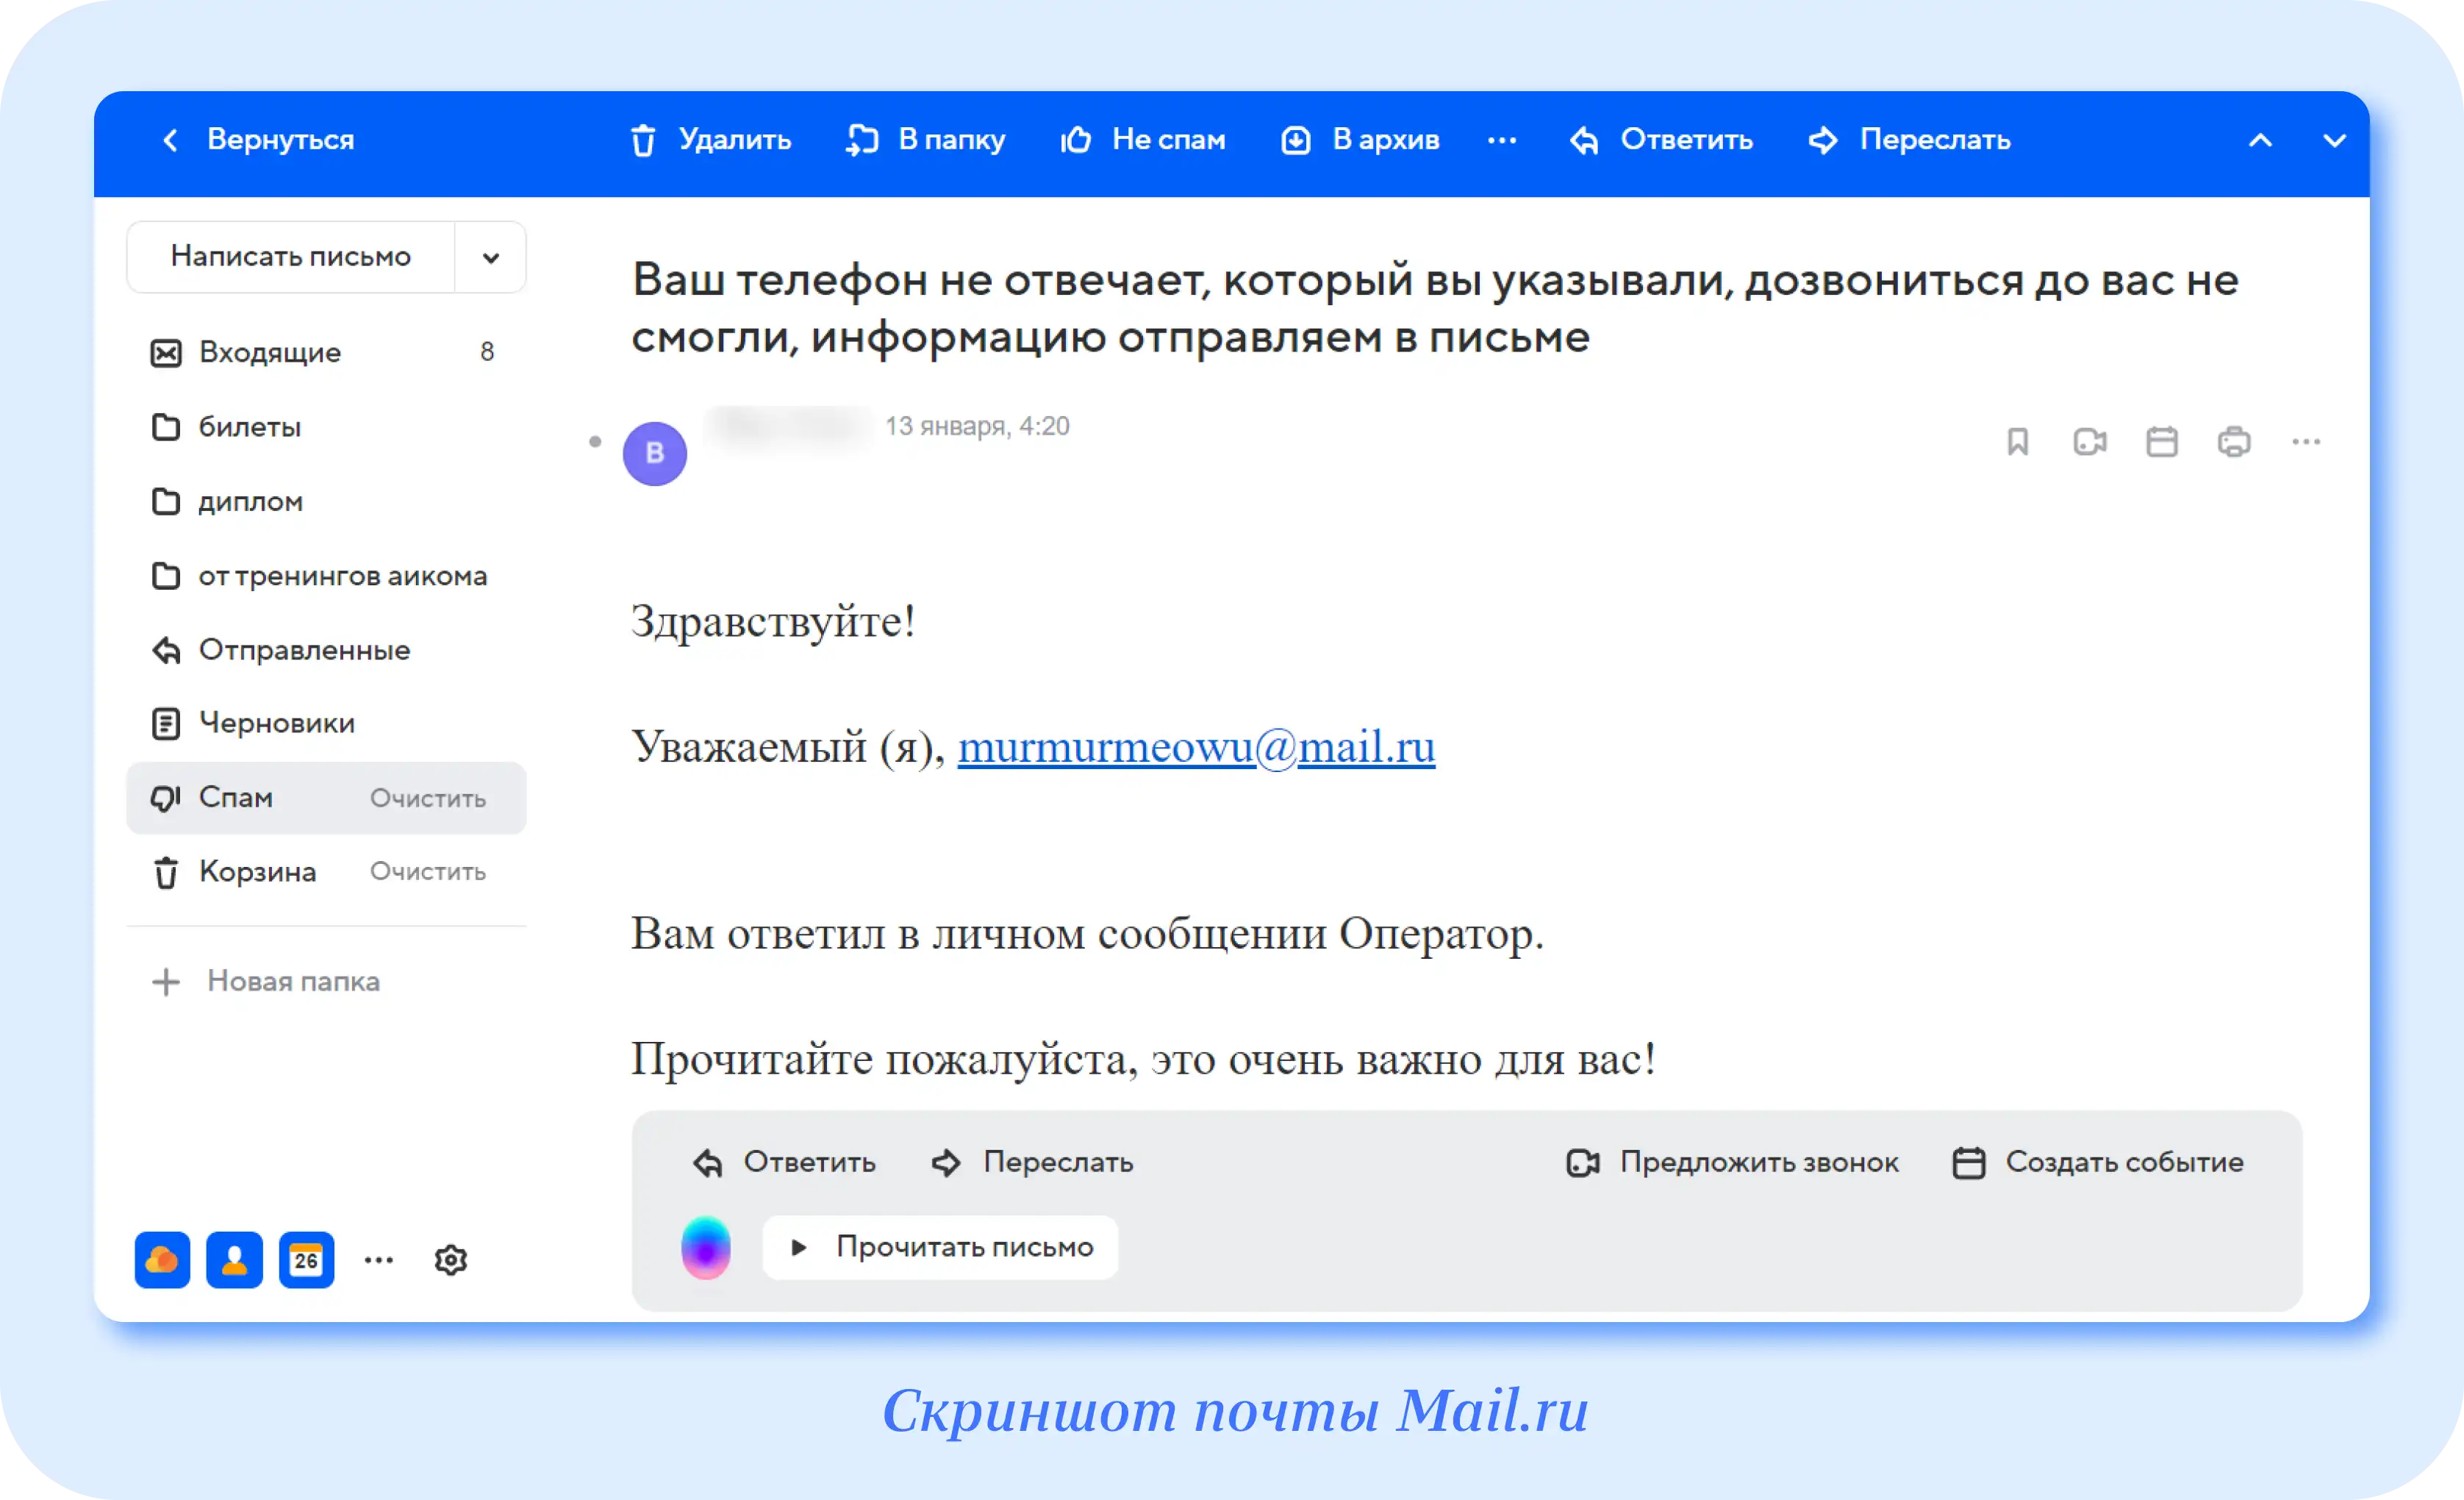Mark the message as Не спам
This screenshot has height=1500, width=2464.
(x=1143, y=140)
